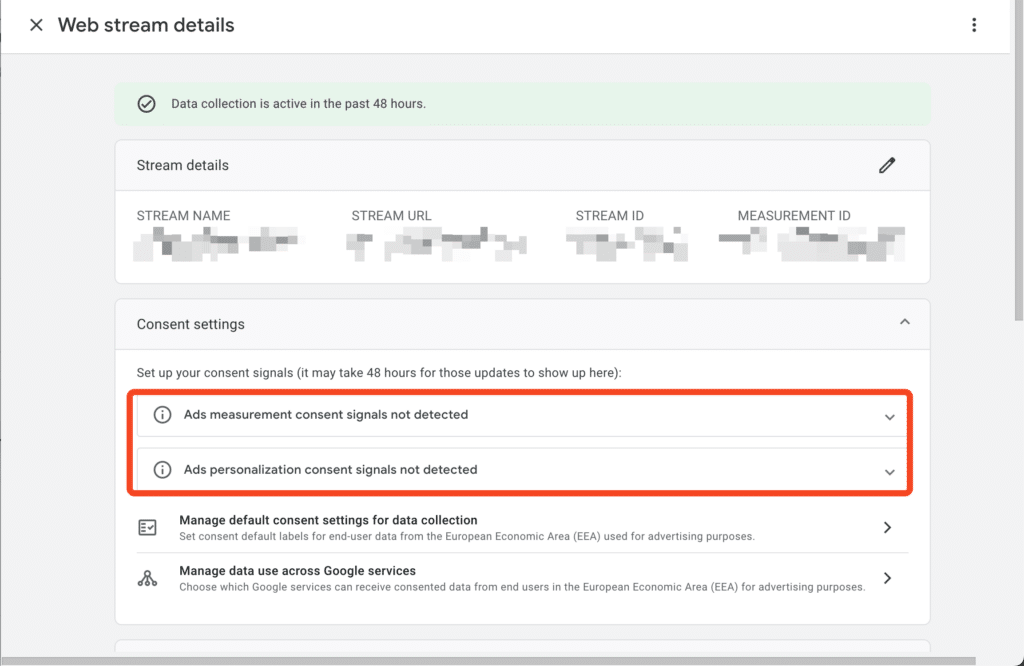Click the info icon beside Ads personalization signals
This screenshot has height=666, width=1024.
pos(162,470)
